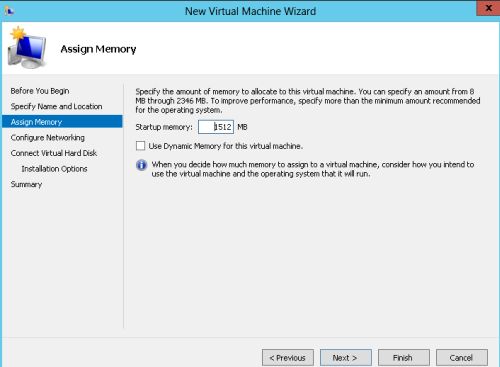Proceed with the Next button
This screenshot has width=500, height=367.
346,358
